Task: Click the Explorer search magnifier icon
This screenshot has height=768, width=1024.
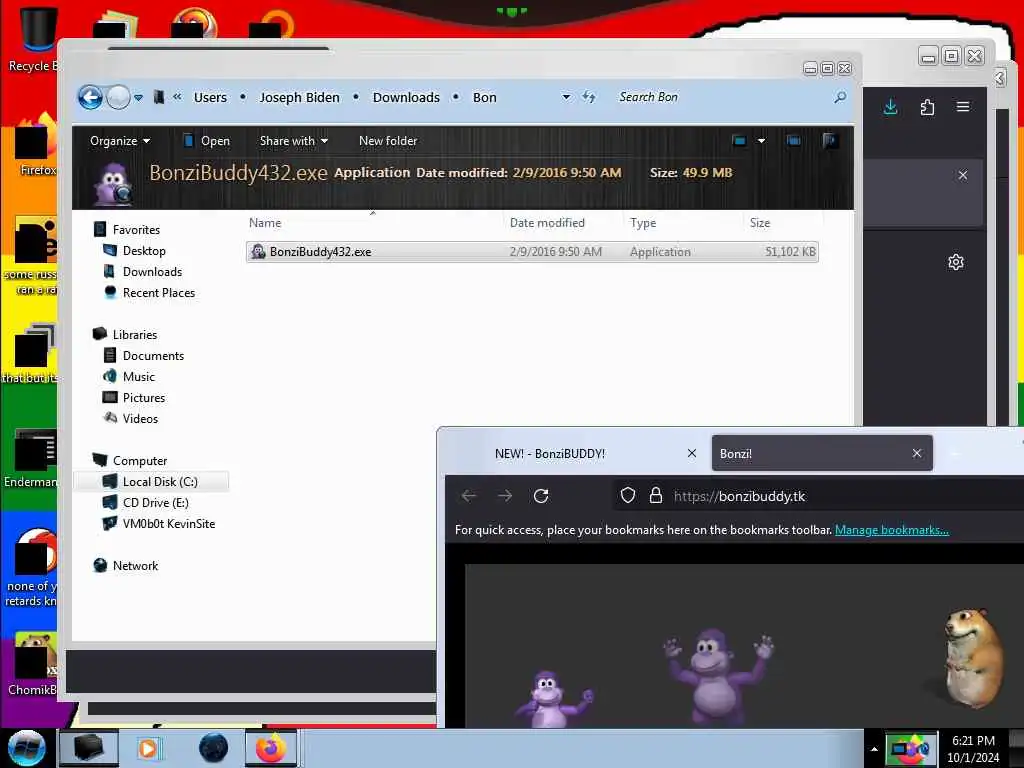Action: click(x=840, y=97)
